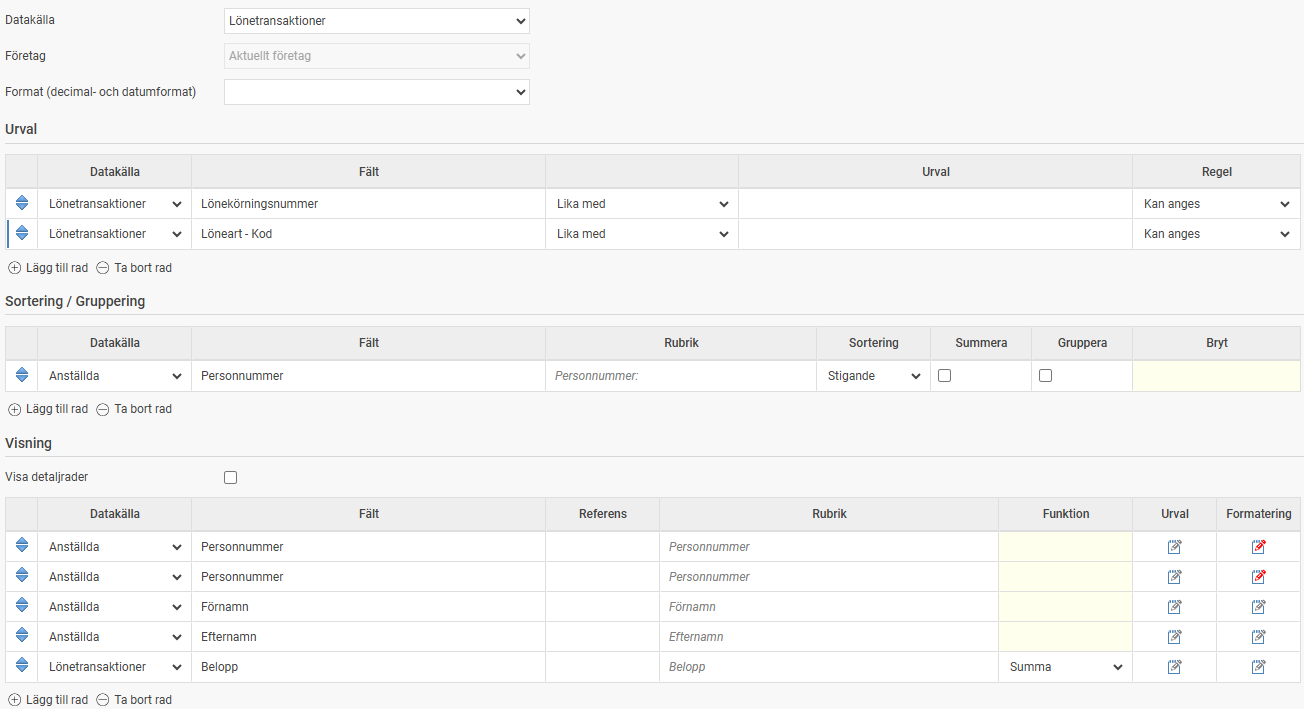Open the Summa function dropdown for Belopp

click(x=1065, y=667)
